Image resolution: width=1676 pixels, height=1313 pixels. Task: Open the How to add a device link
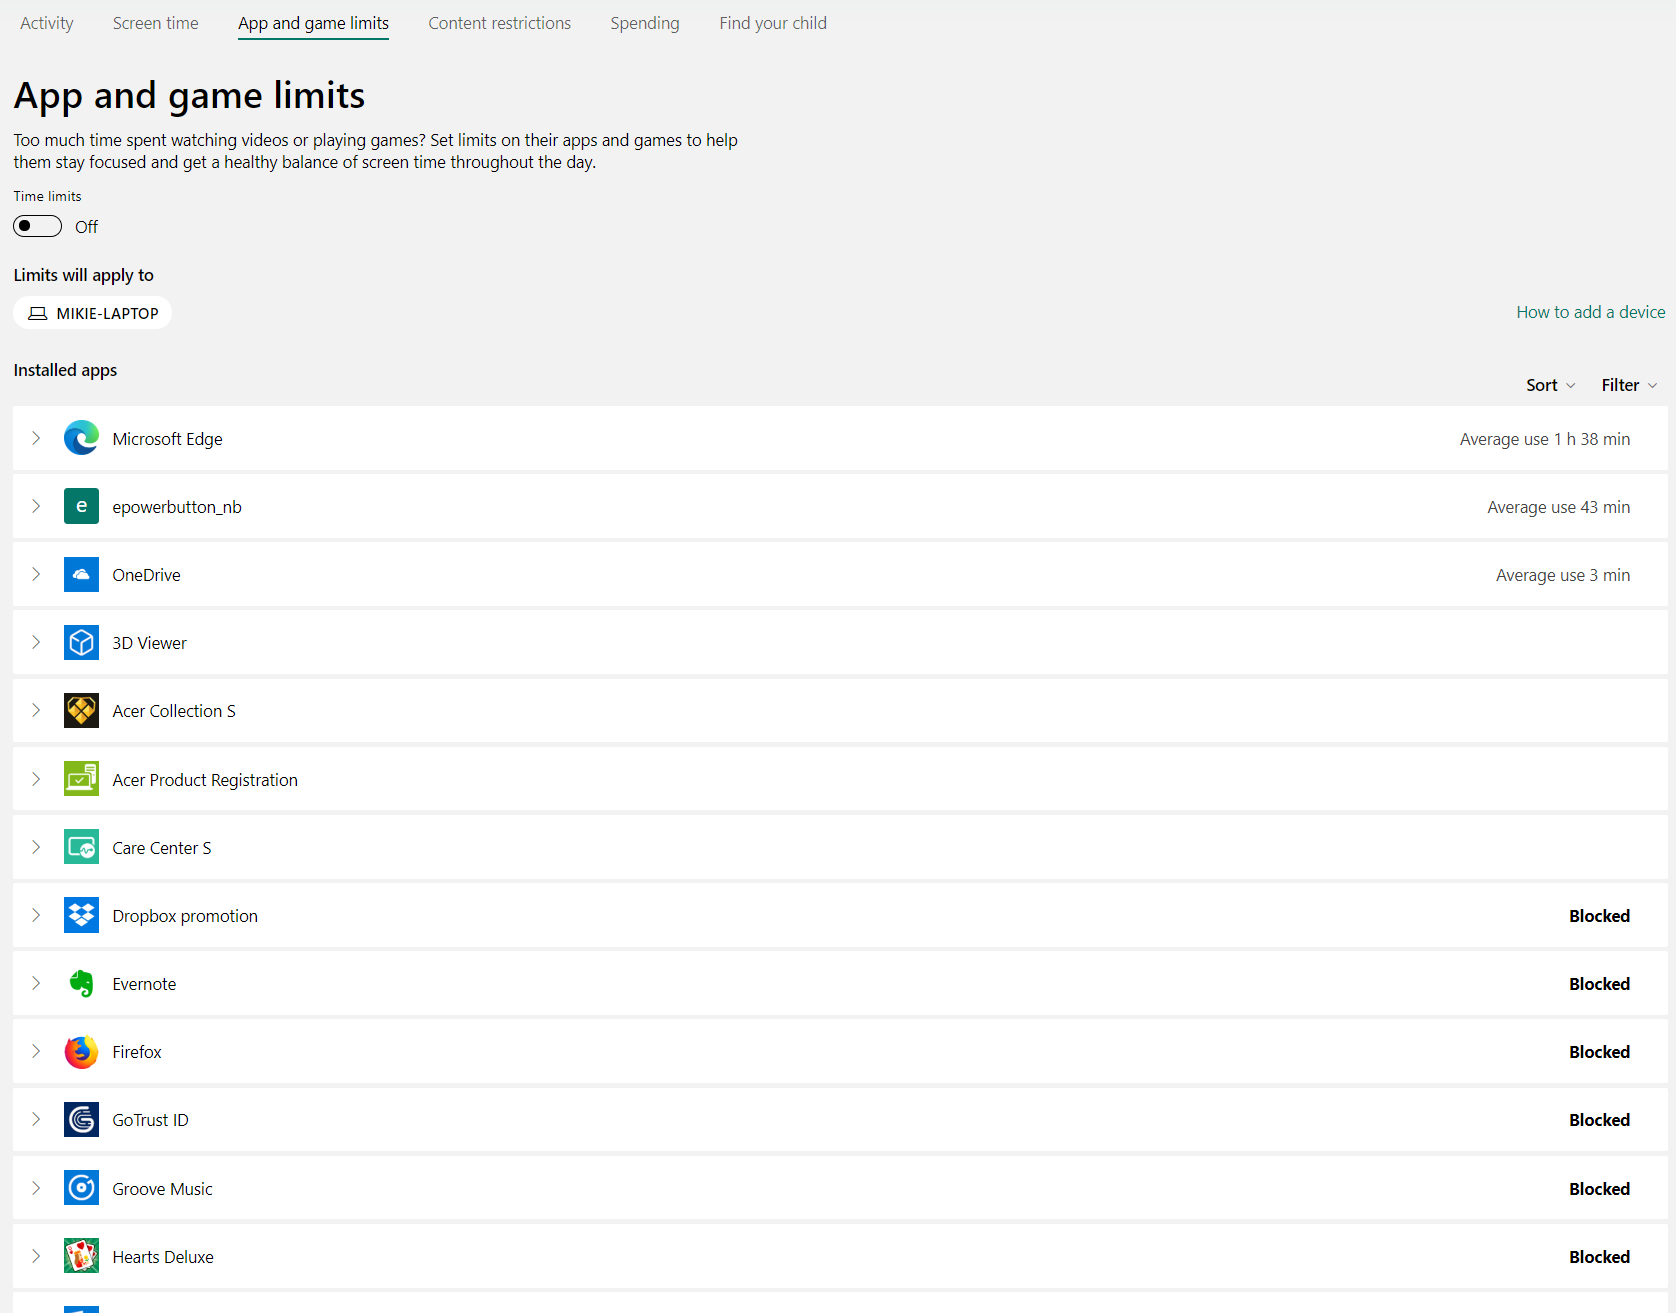click(x=1591, y=312)
